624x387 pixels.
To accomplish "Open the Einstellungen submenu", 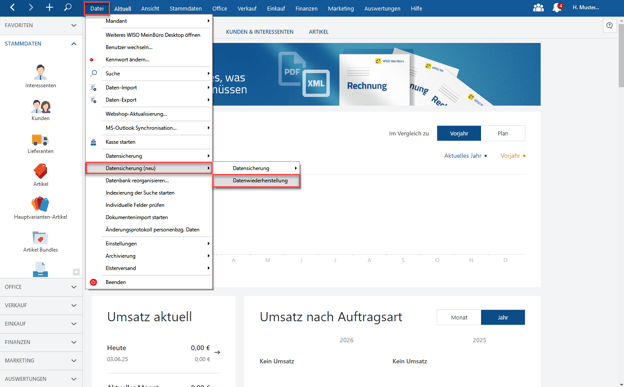I will tap(149, 243).
